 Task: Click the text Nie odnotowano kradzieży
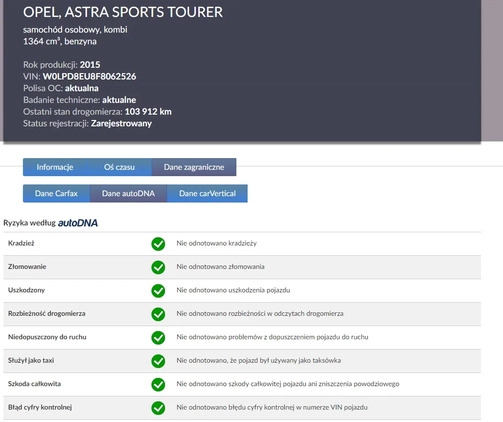coord(217,243)
